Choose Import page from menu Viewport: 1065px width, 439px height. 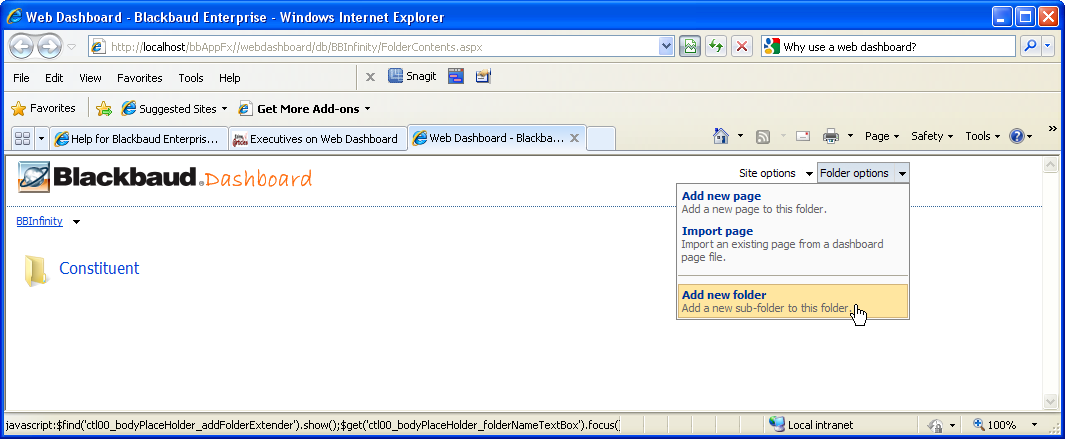793,245
